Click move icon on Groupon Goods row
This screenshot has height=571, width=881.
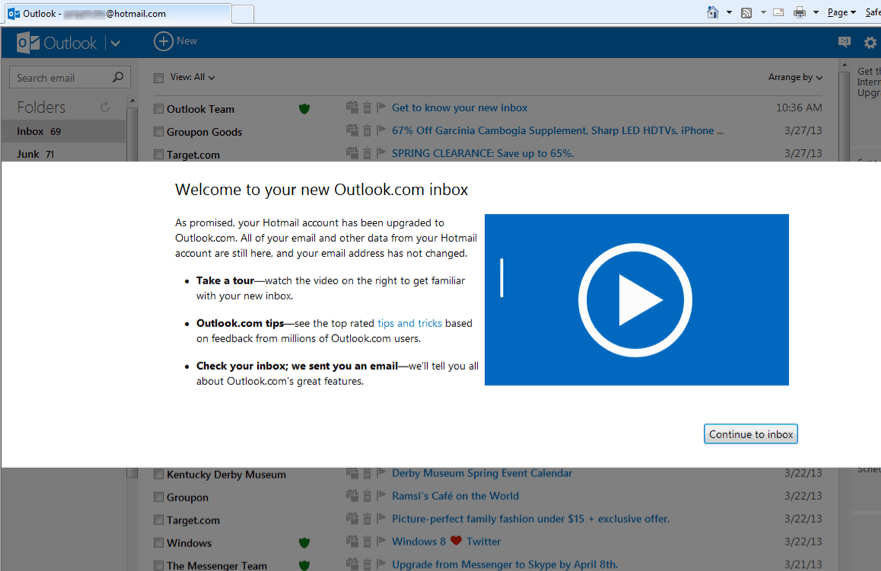352,130
